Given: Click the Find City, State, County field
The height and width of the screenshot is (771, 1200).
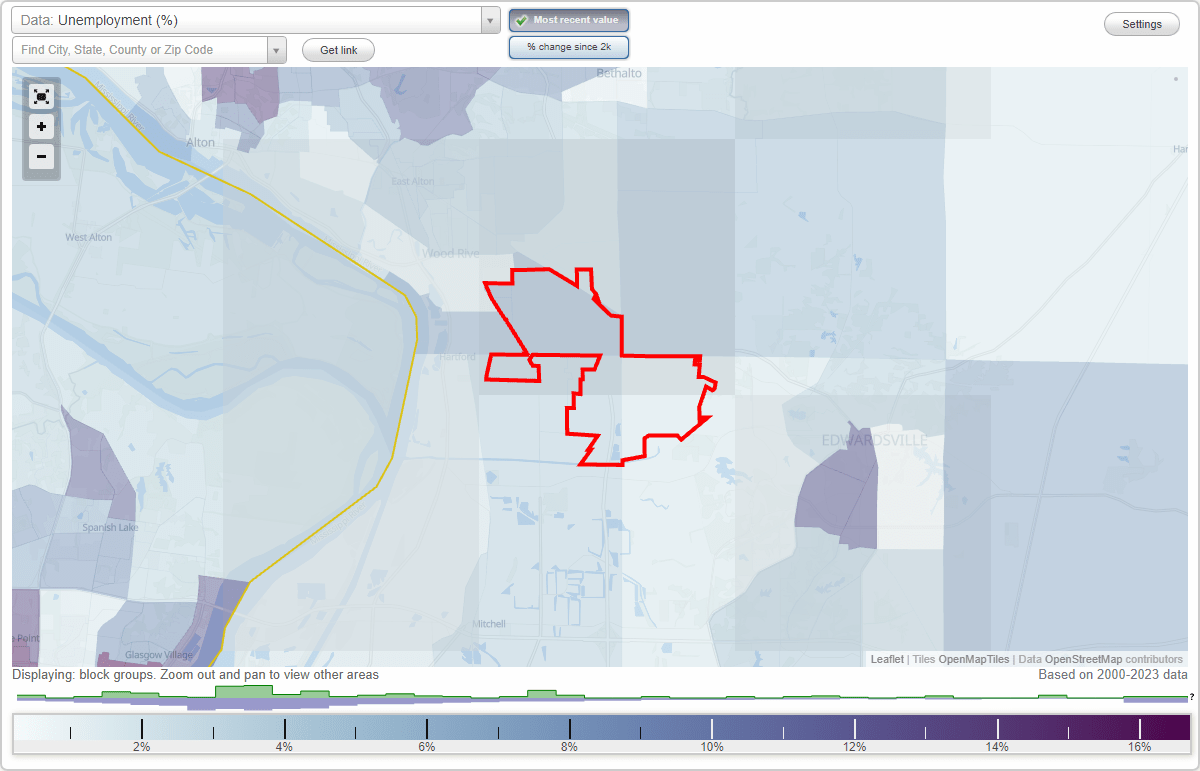Looking at the screenshot, I should [140, 50].
